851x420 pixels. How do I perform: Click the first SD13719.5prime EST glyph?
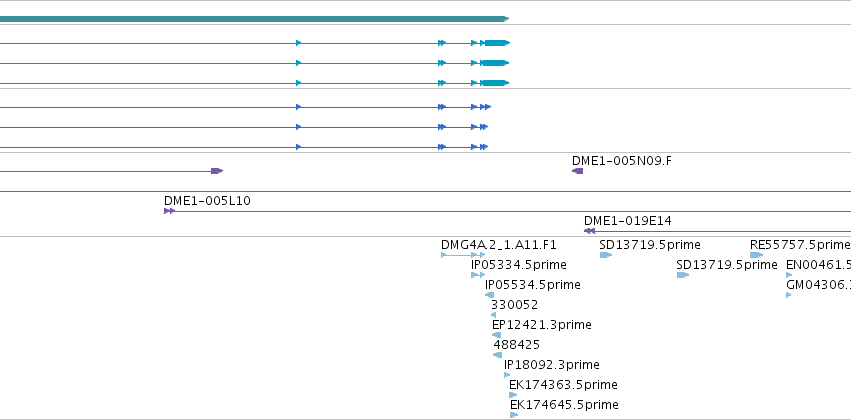606,255
